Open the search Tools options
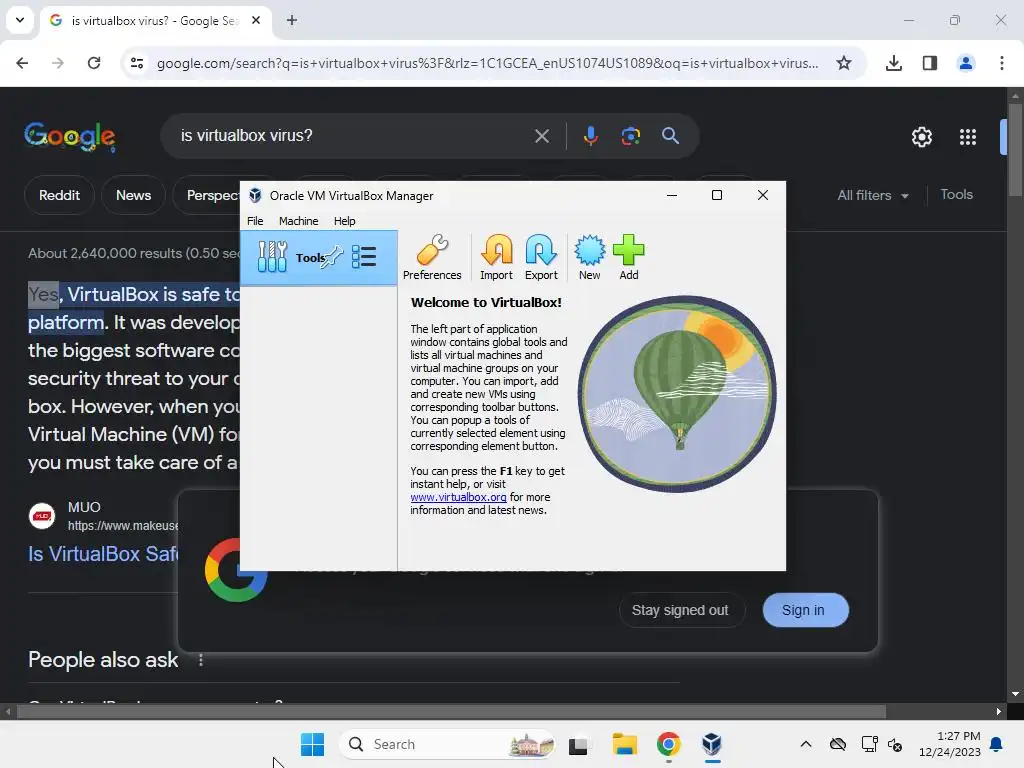The image size is (1024, 768). point(956,195)
